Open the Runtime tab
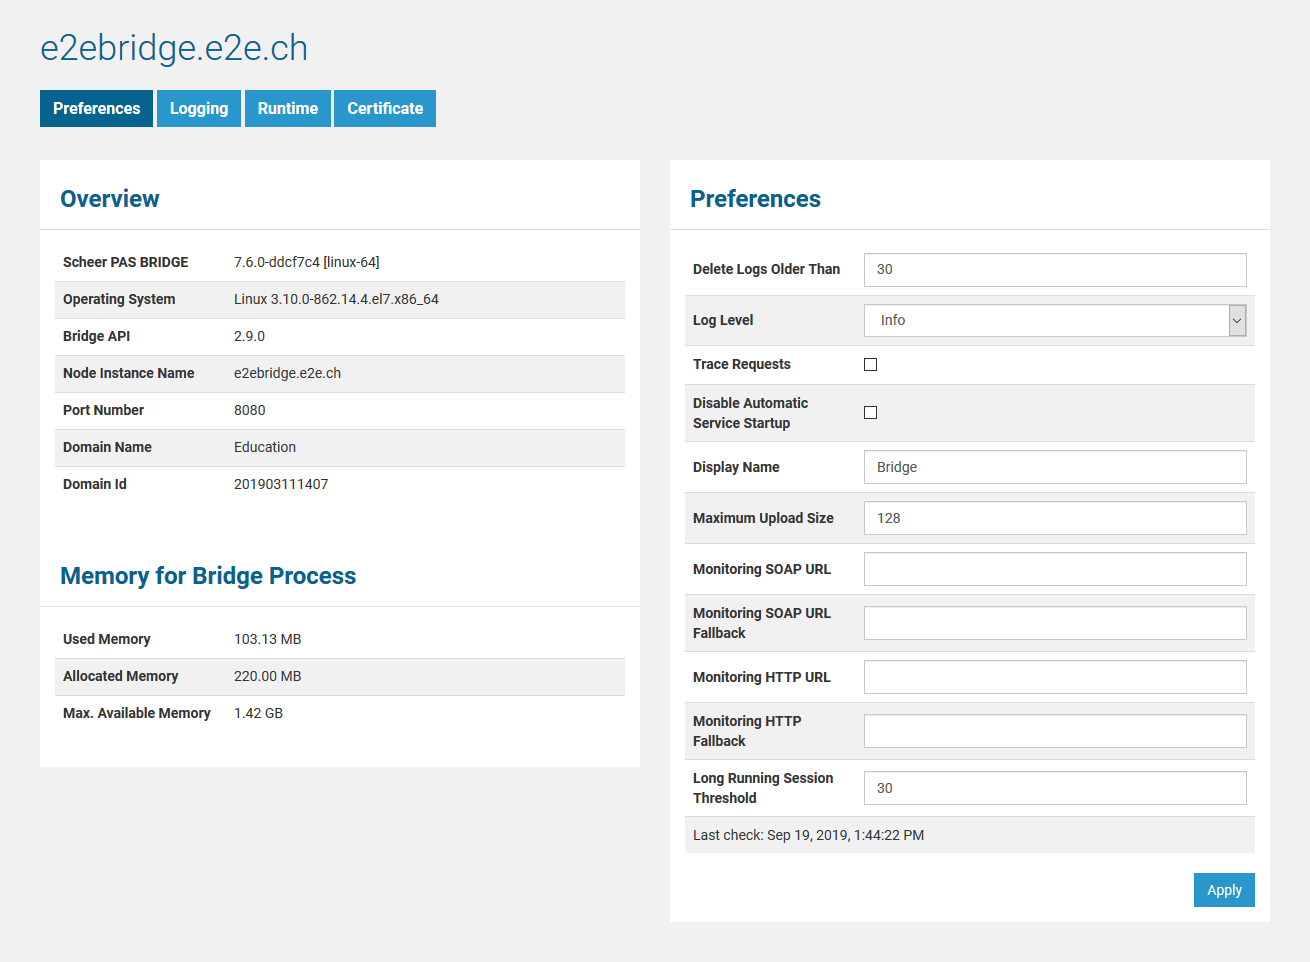Screen dimensions: 1310x962 click(287, 108)
